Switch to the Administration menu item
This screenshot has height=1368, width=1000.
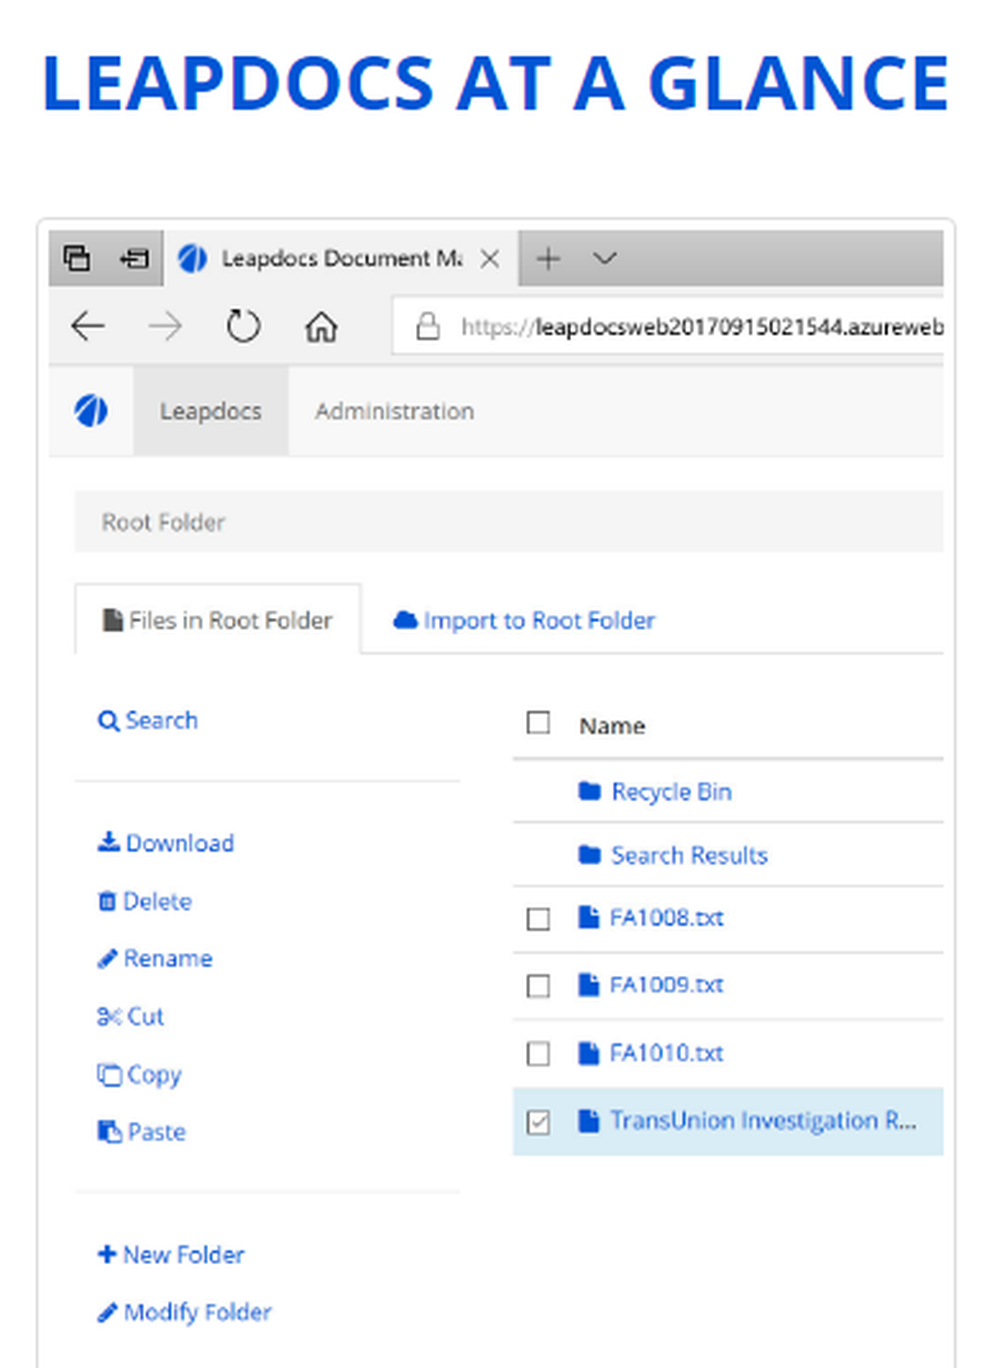coord(394,411)
